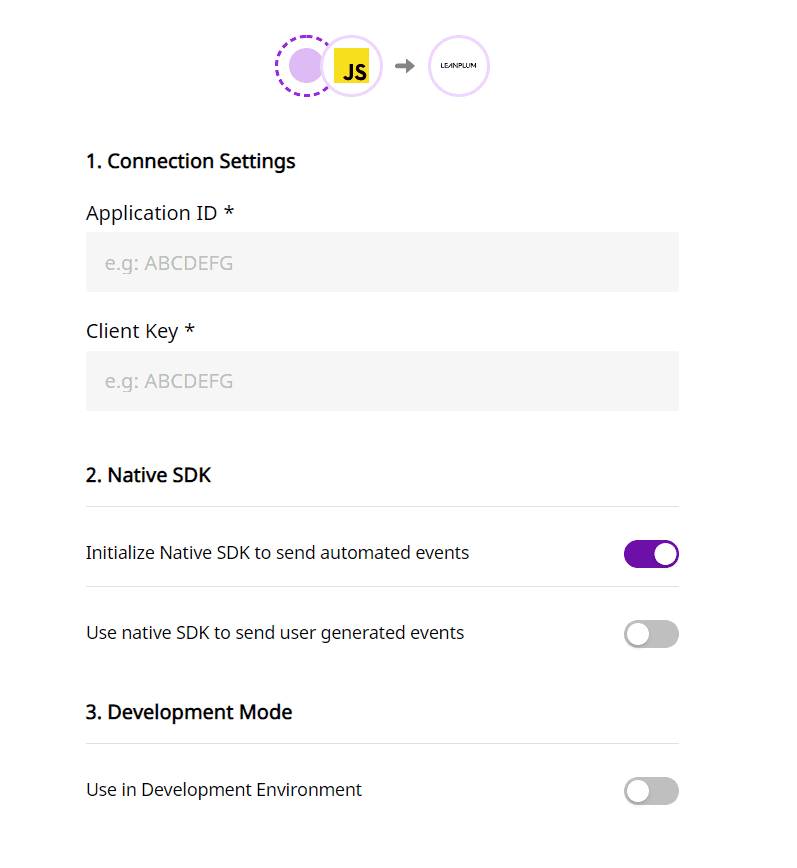Focus the Application ID input field
Image resolution: width=797 pixels, height=868 pixels.
(x=382, y=262)
